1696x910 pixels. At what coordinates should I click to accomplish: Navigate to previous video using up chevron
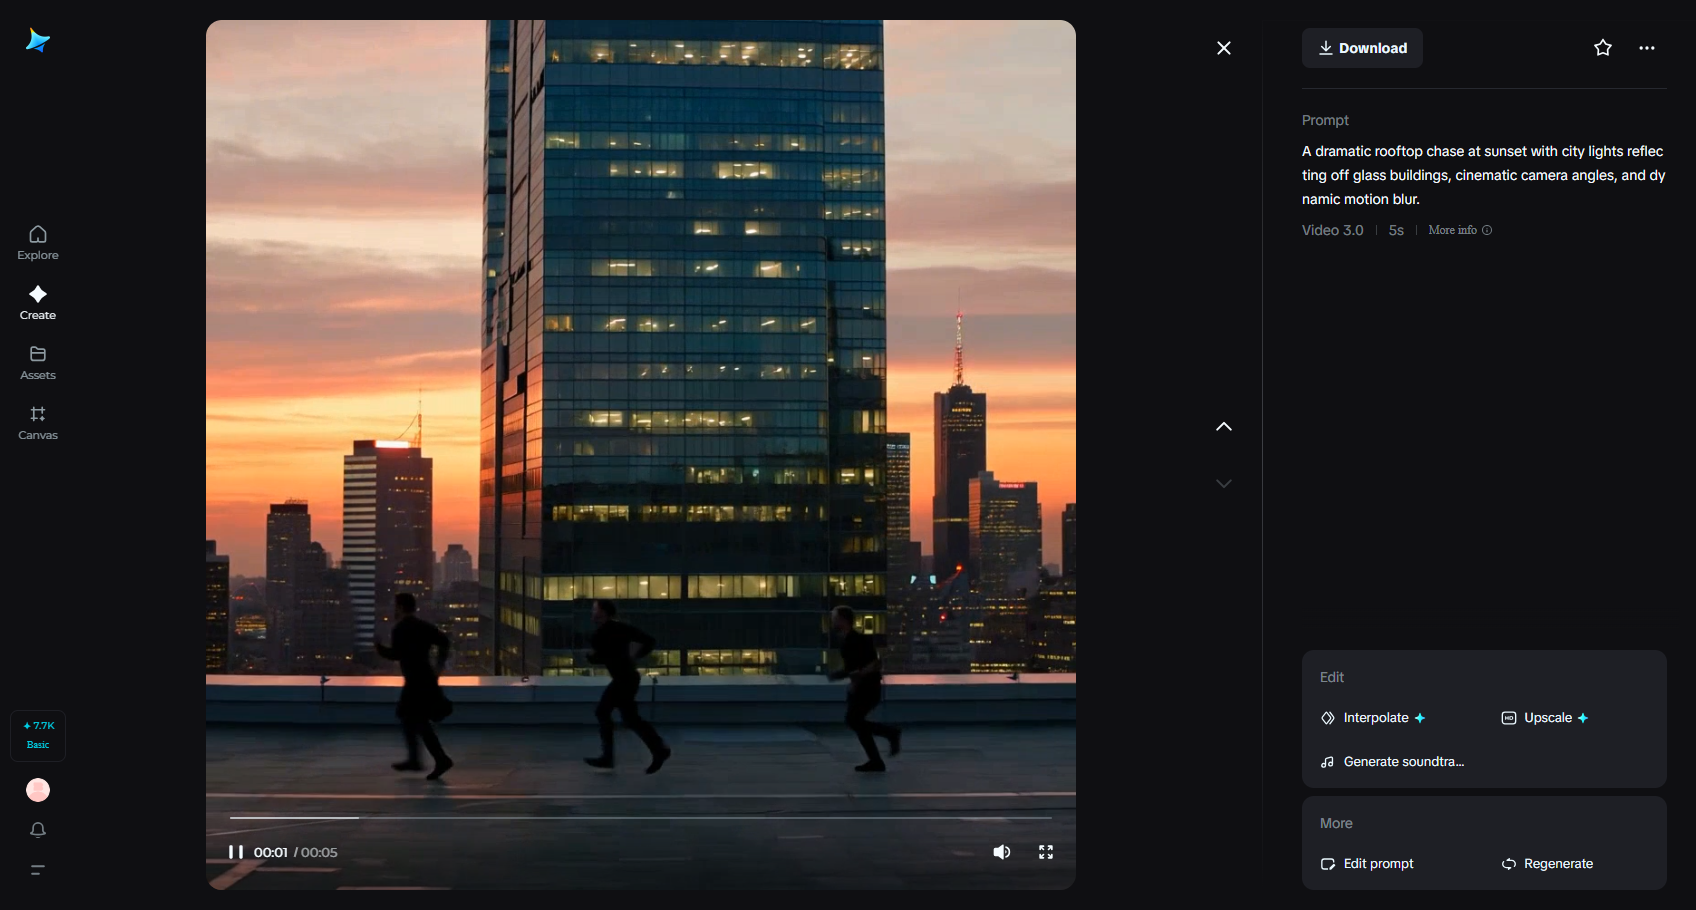coord(1224,426)
